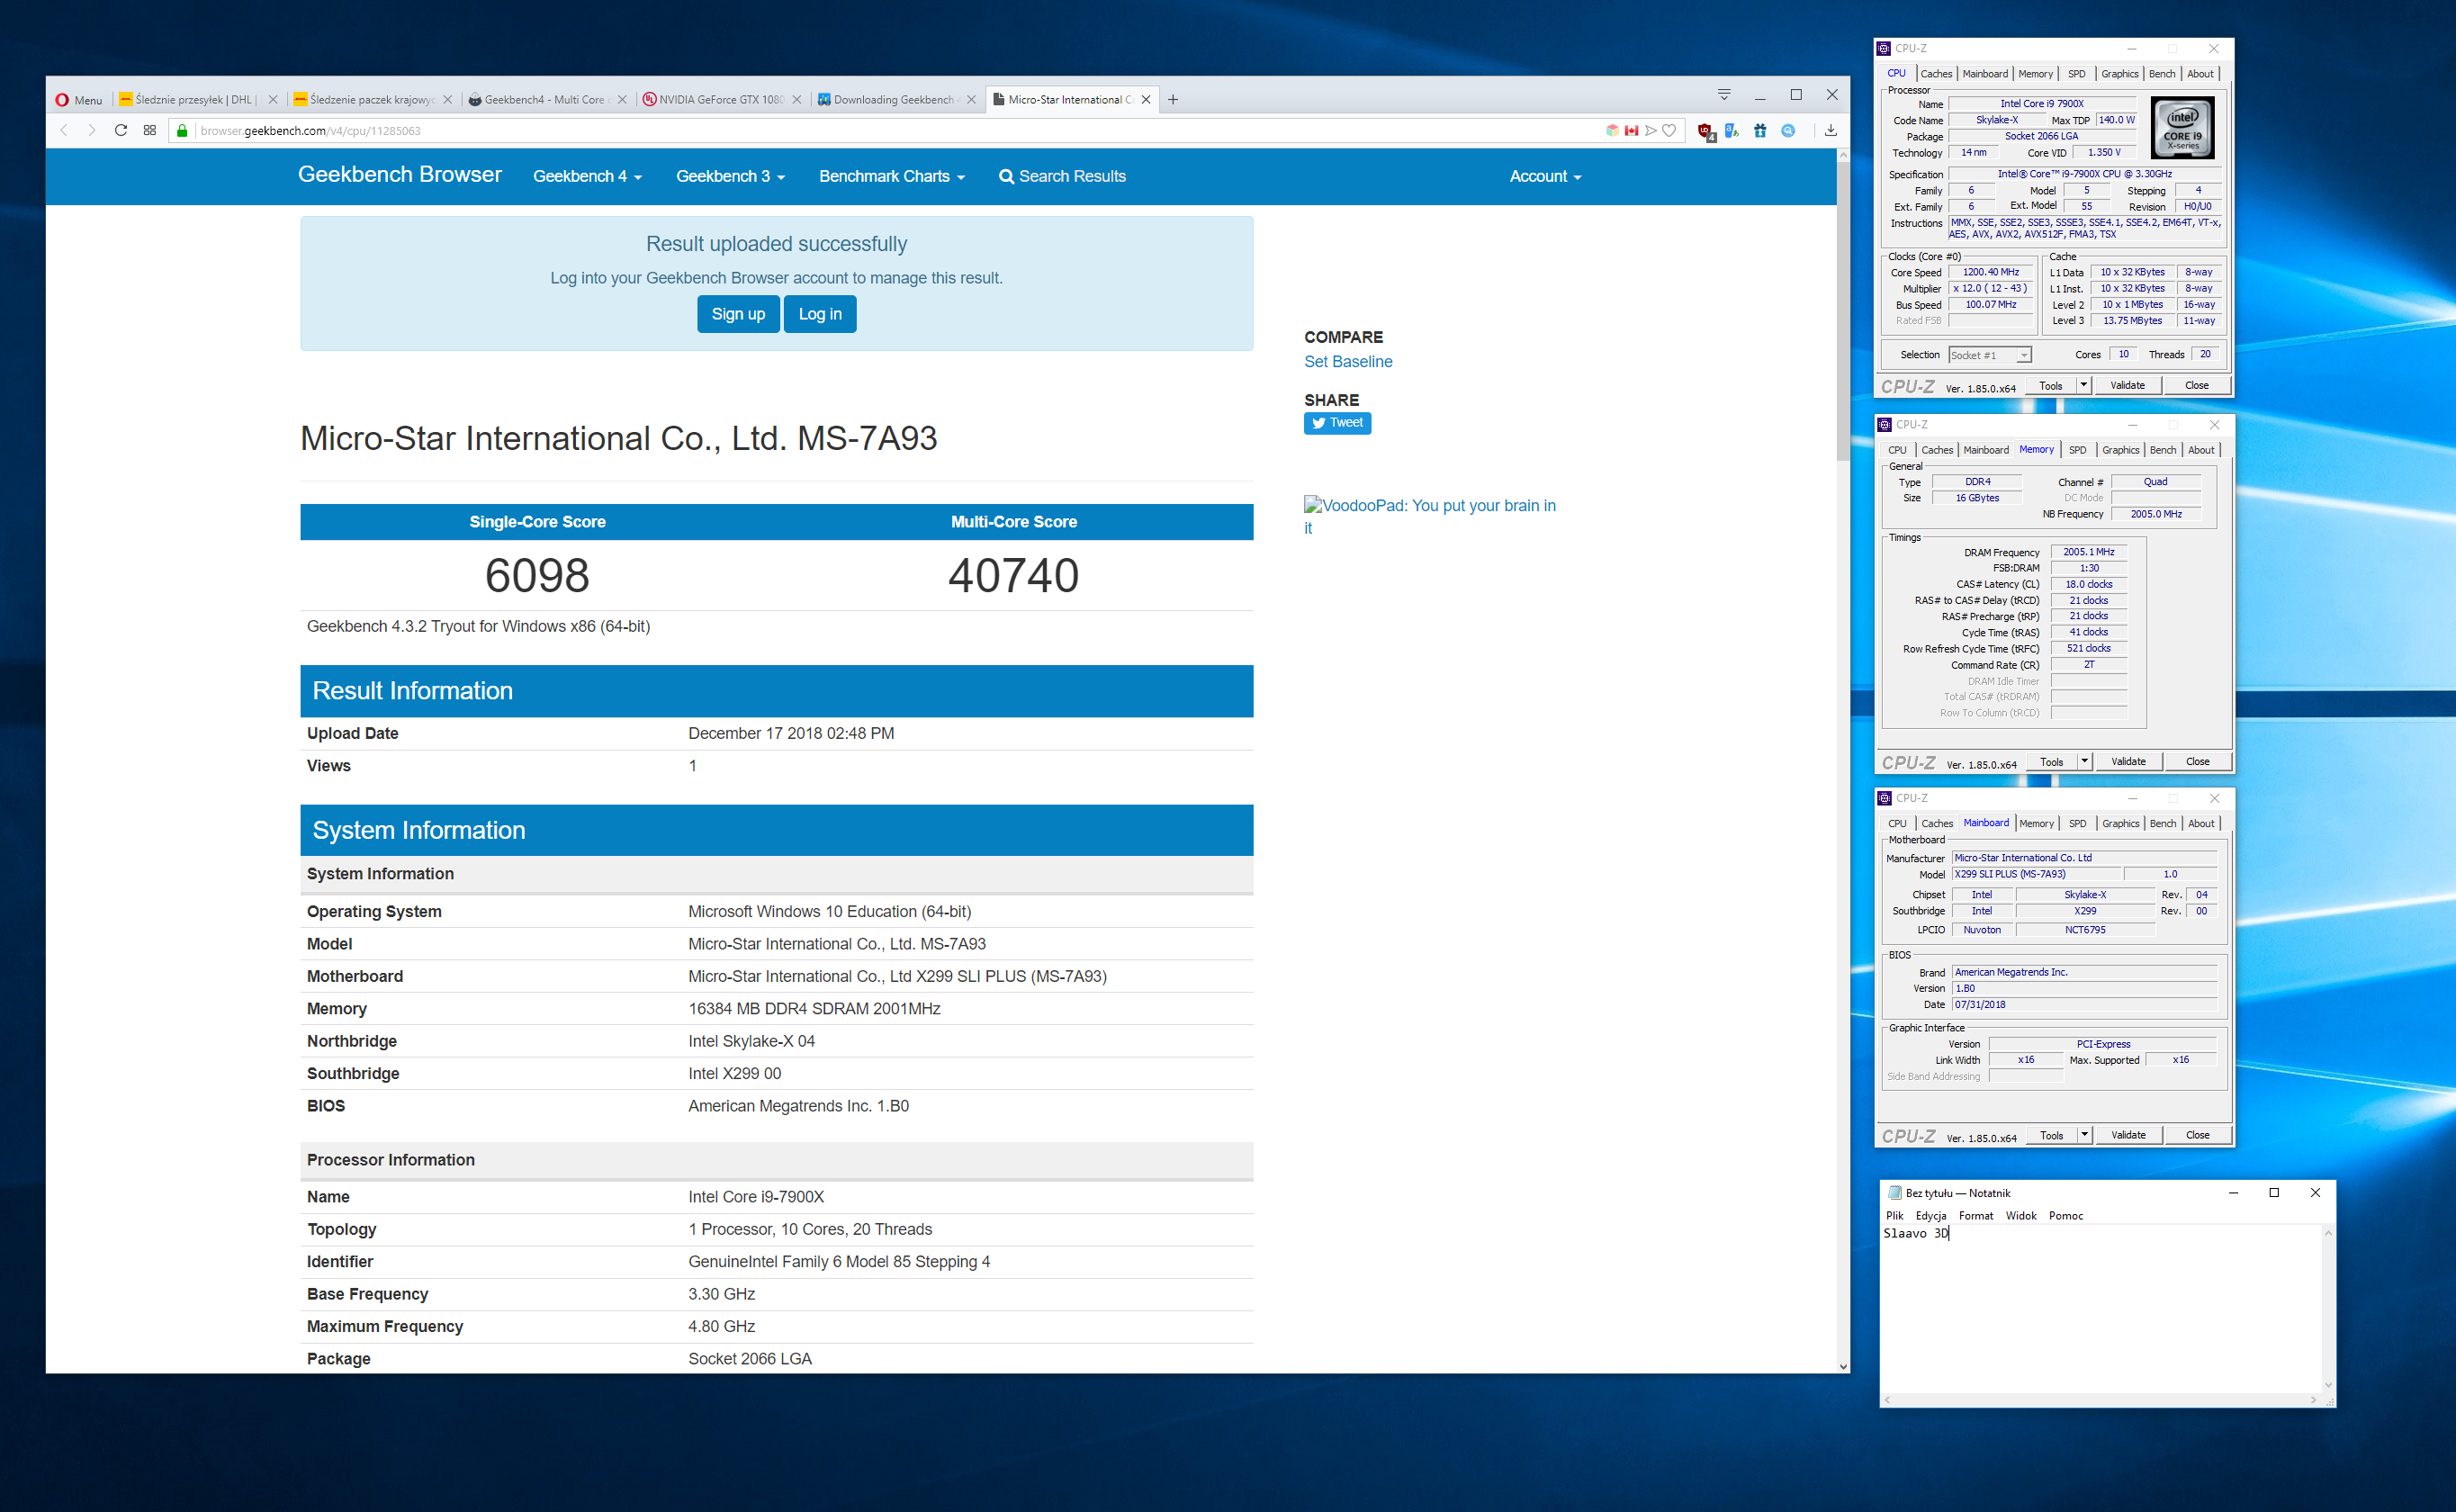Screen dimensions: 2456x1512
Task: Close the NVIDIA GeForce GTX 1080 tab
Action: click(x=797, y=99)
